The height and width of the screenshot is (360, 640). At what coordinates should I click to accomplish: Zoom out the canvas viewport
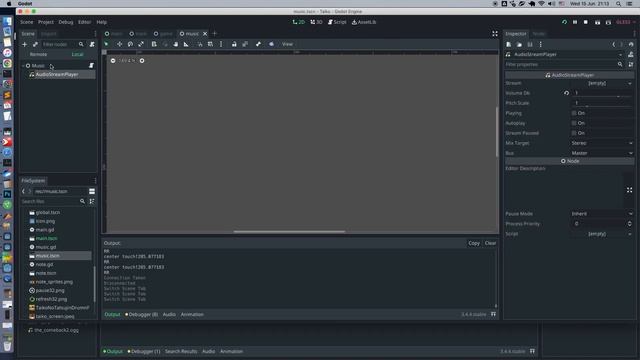pos(113,60)
